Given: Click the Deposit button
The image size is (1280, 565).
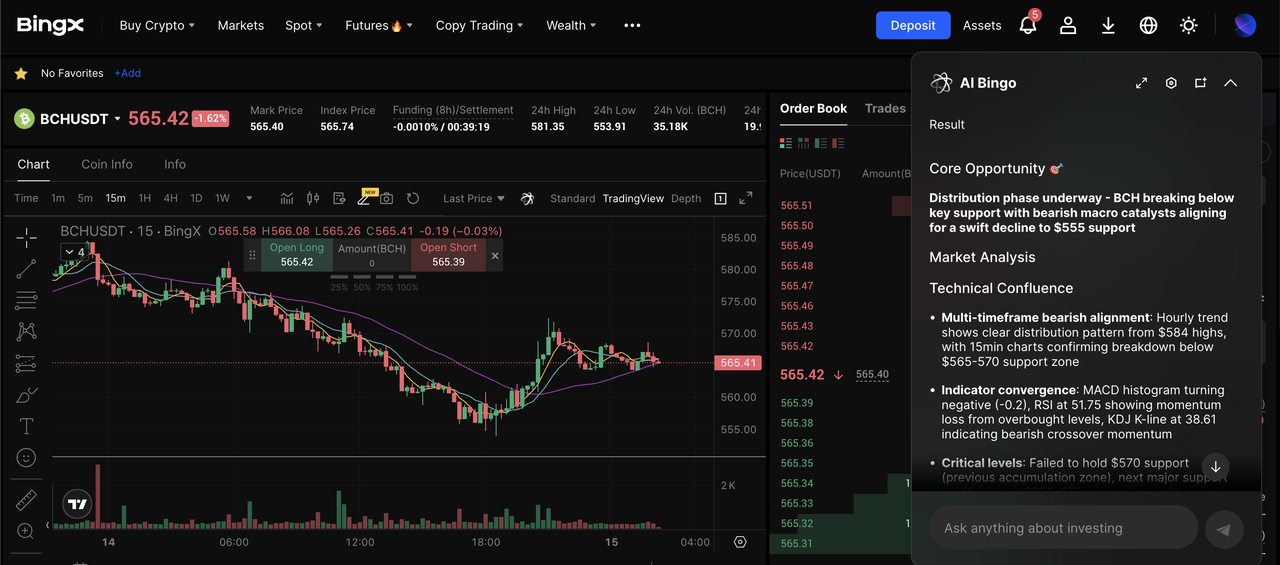Looking at the screenshot, I should pos(913,25).
